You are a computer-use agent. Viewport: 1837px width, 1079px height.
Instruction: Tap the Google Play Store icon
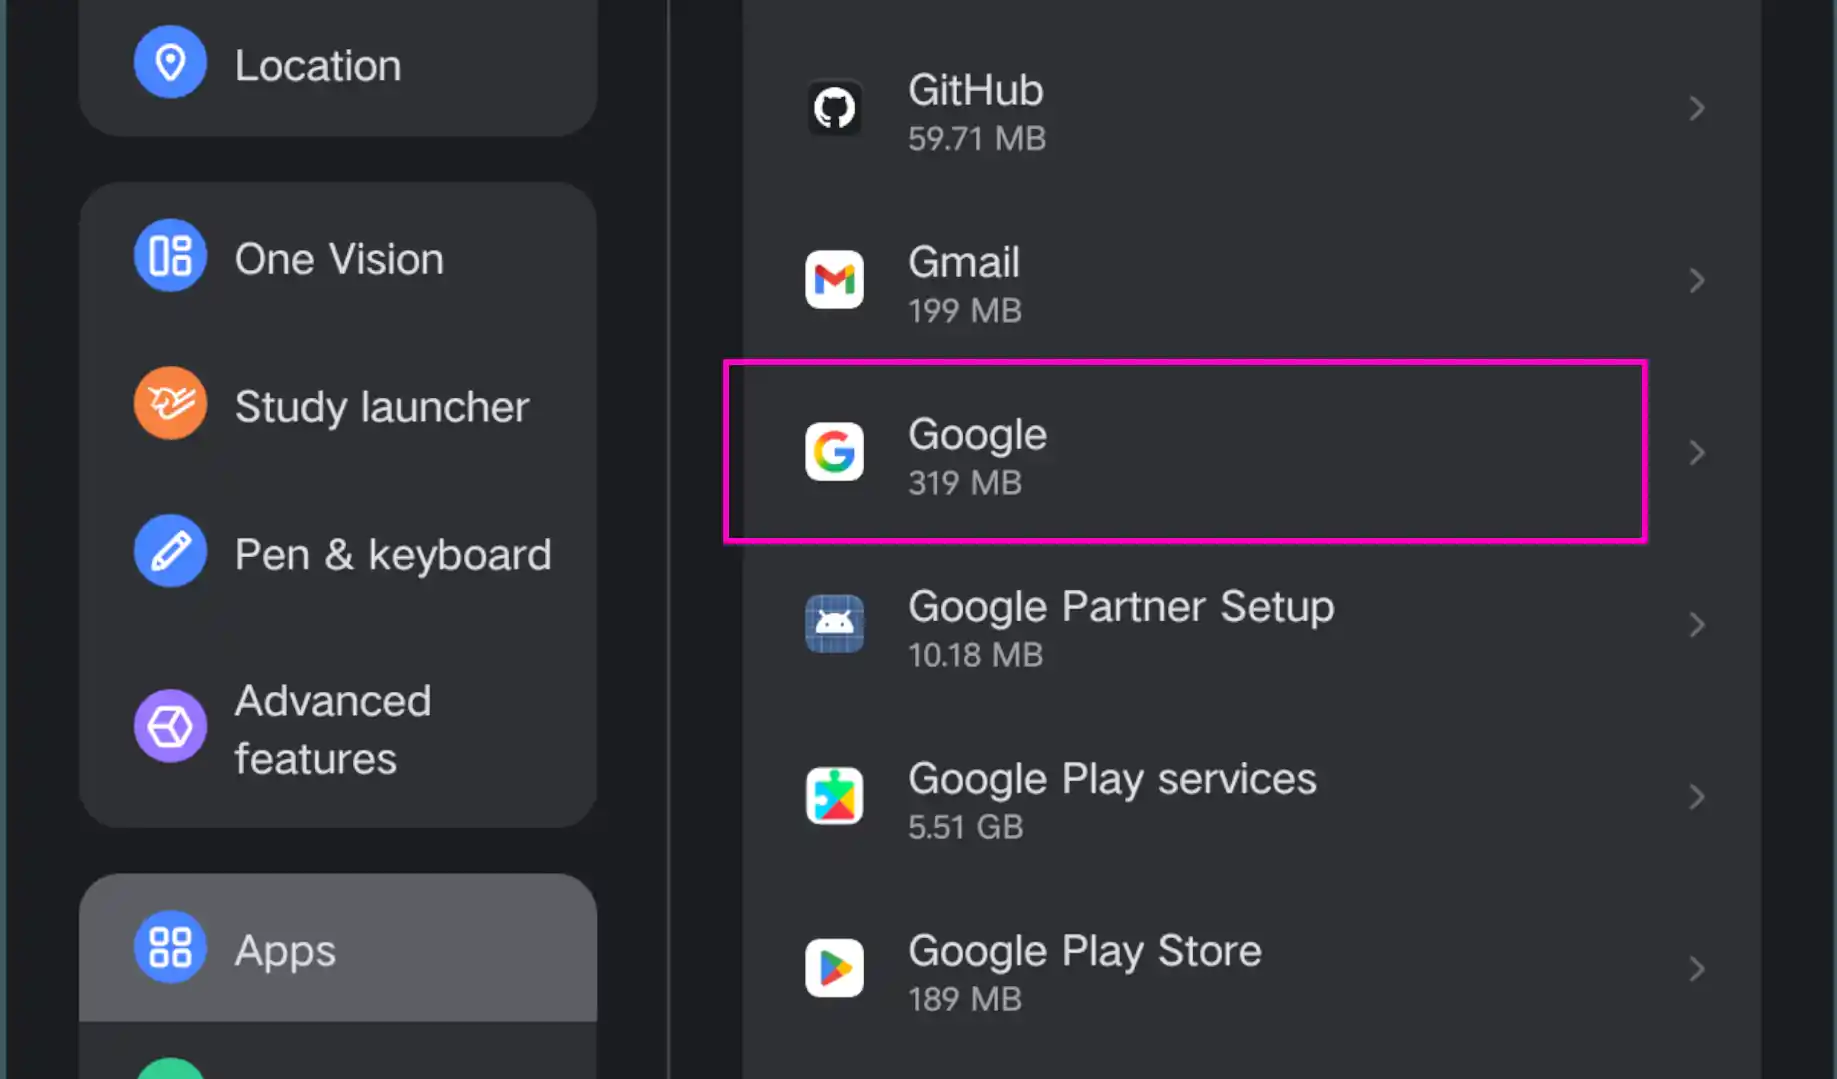(835, 968)
